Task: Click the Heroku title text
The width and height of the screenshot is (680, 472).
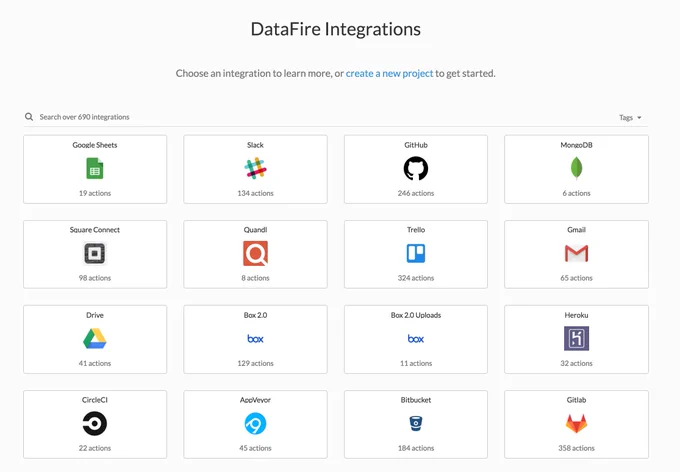Action: (x=576, y=315)
